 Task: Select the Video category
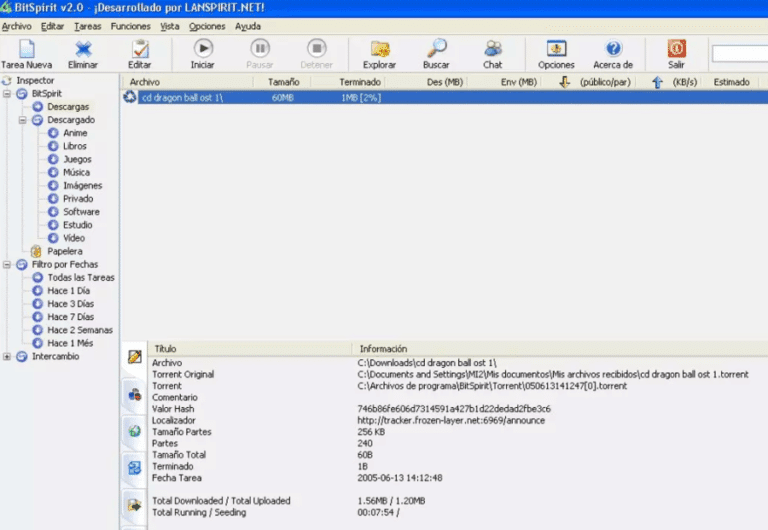pos(74,239)
